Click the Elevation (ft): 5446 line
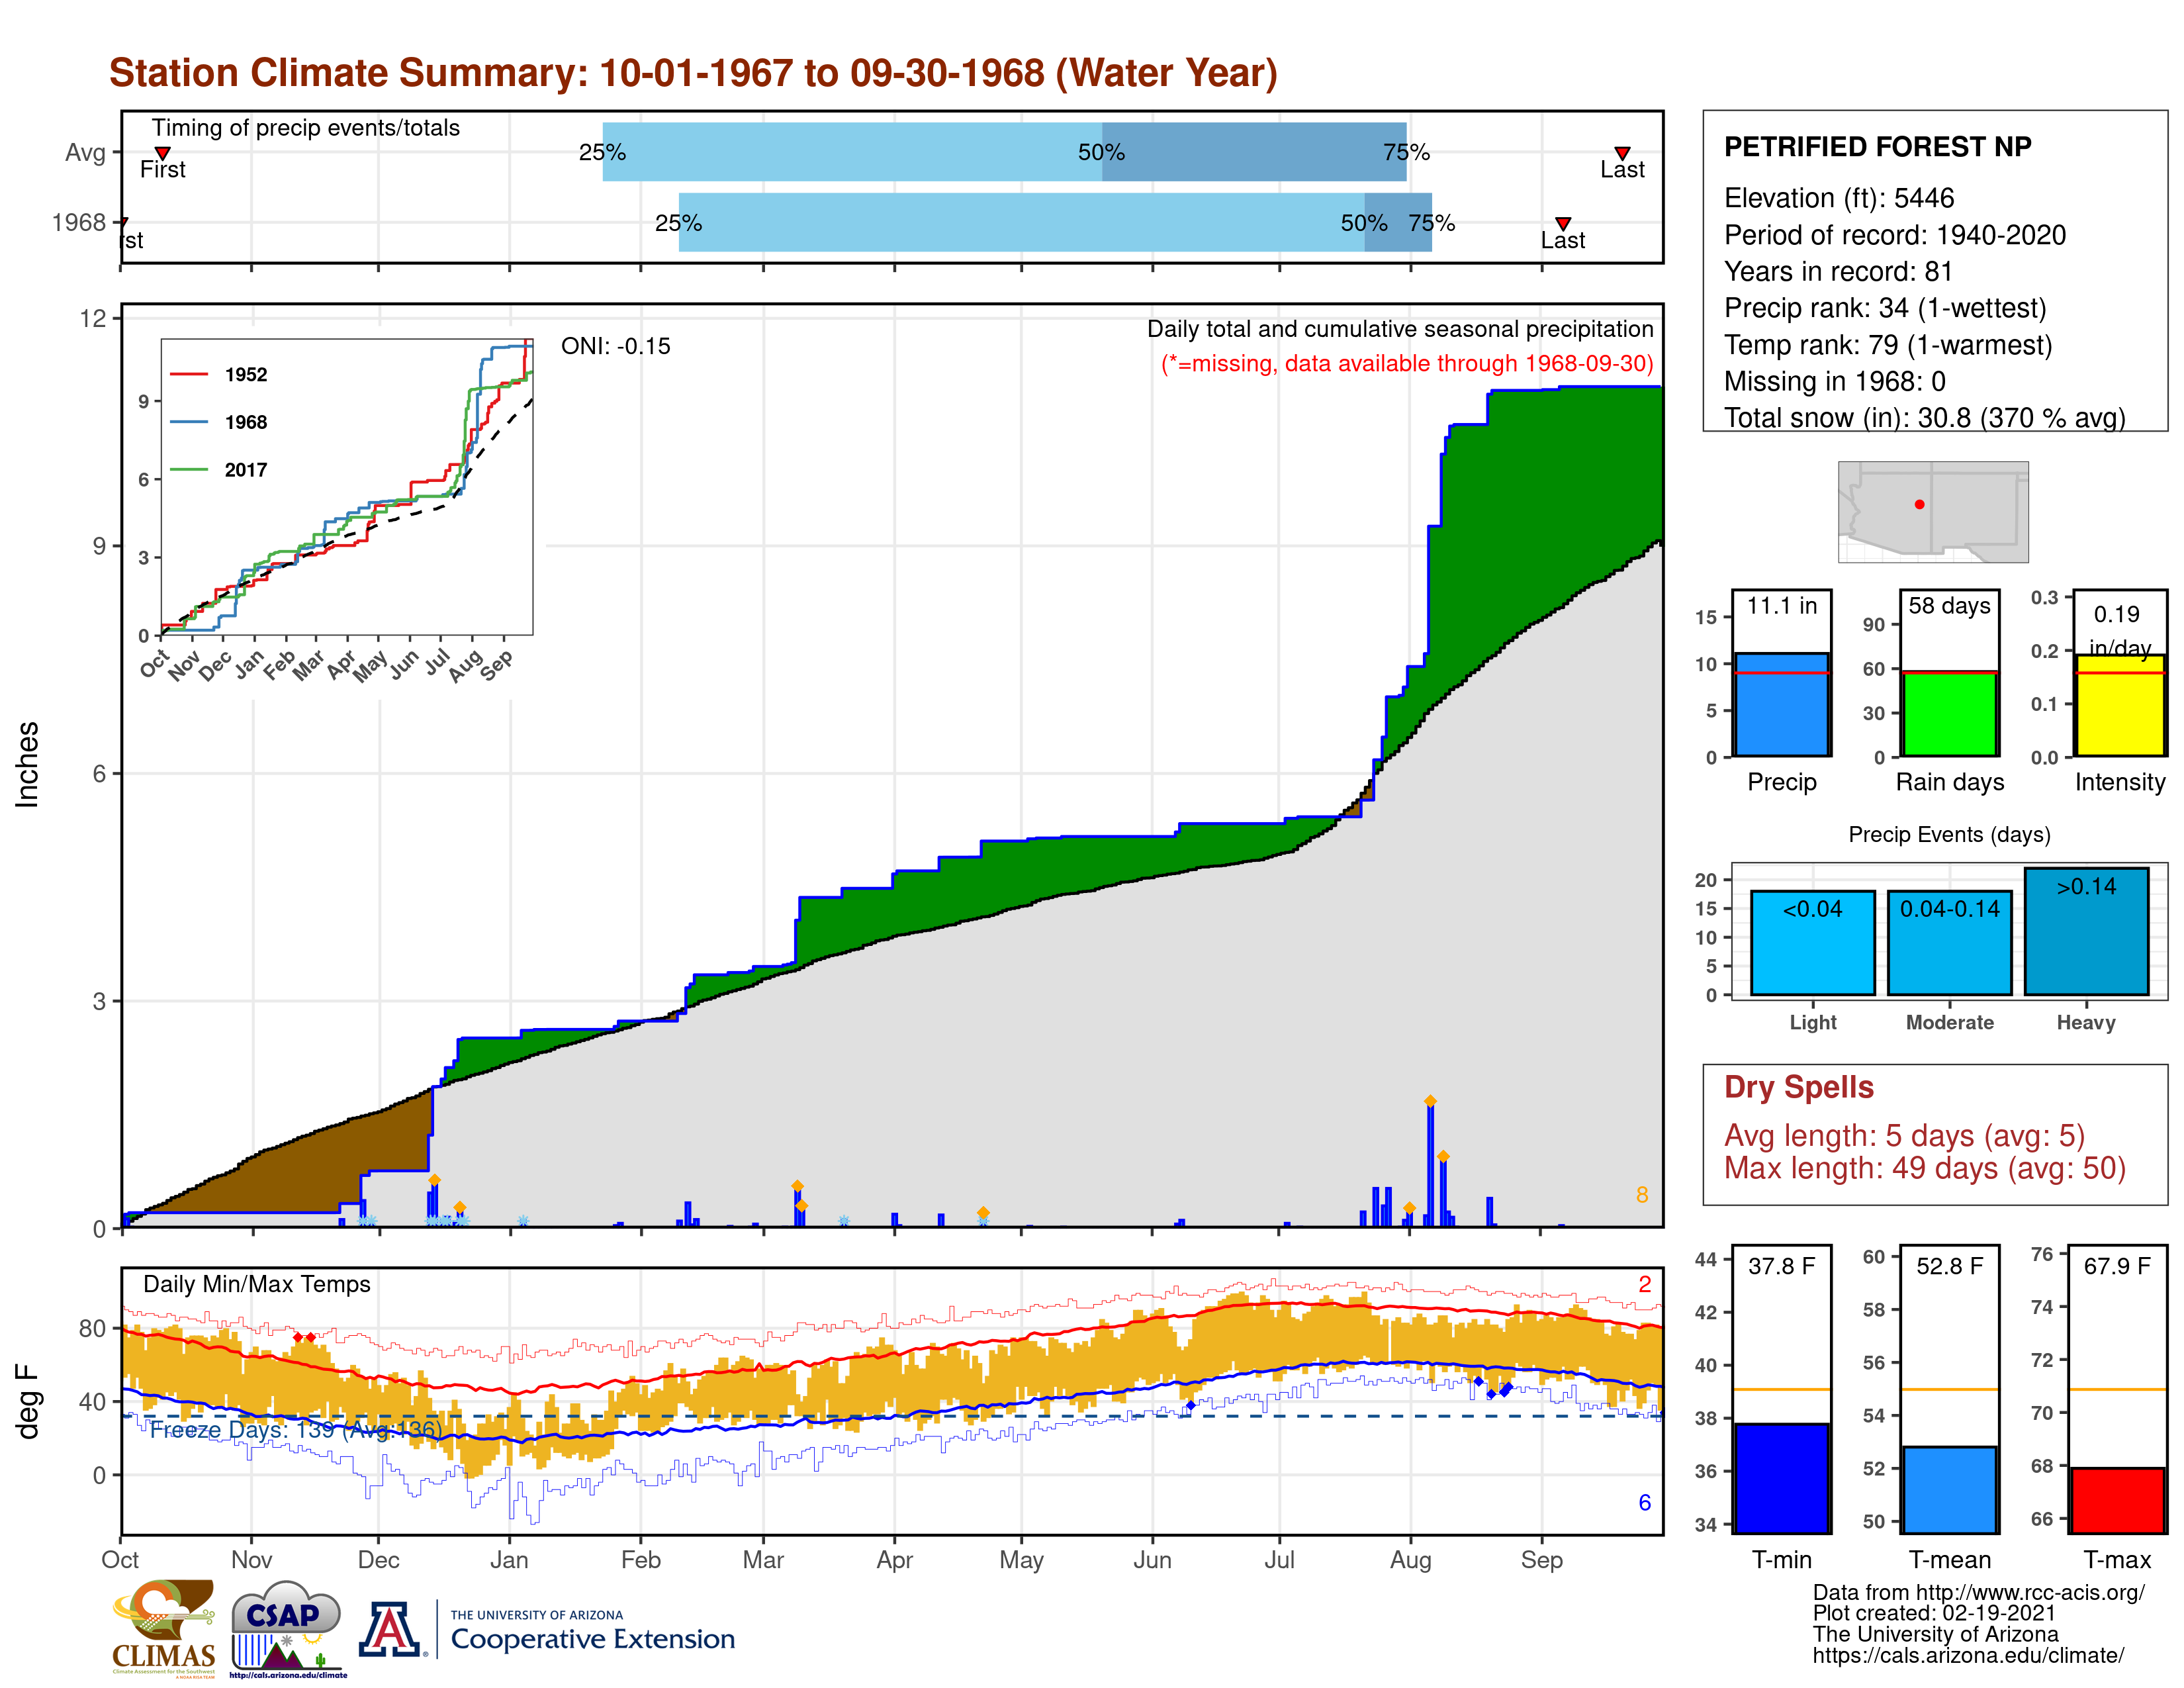 1839,198
